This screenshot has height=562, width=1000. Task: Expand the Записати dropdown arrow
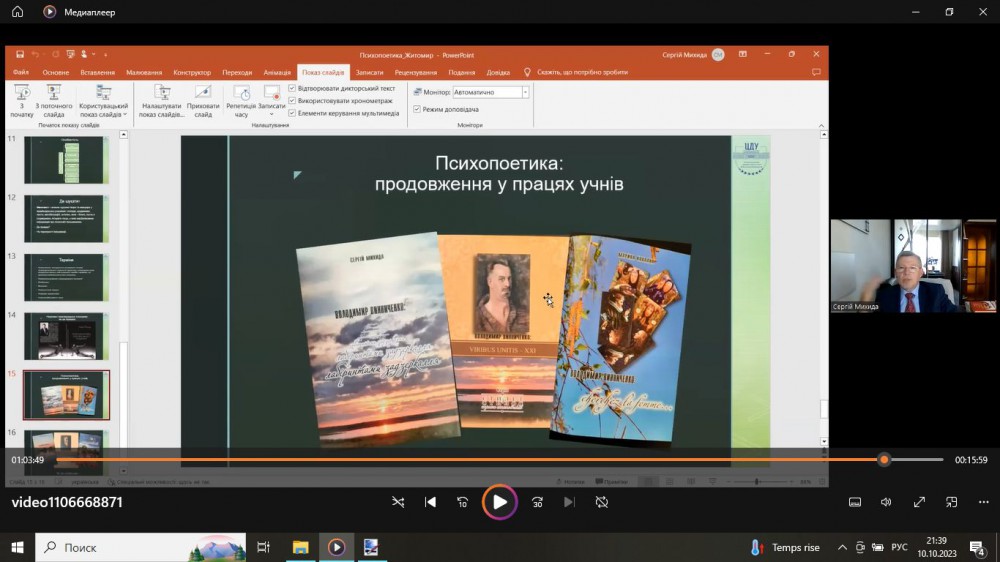pos(272,114)
